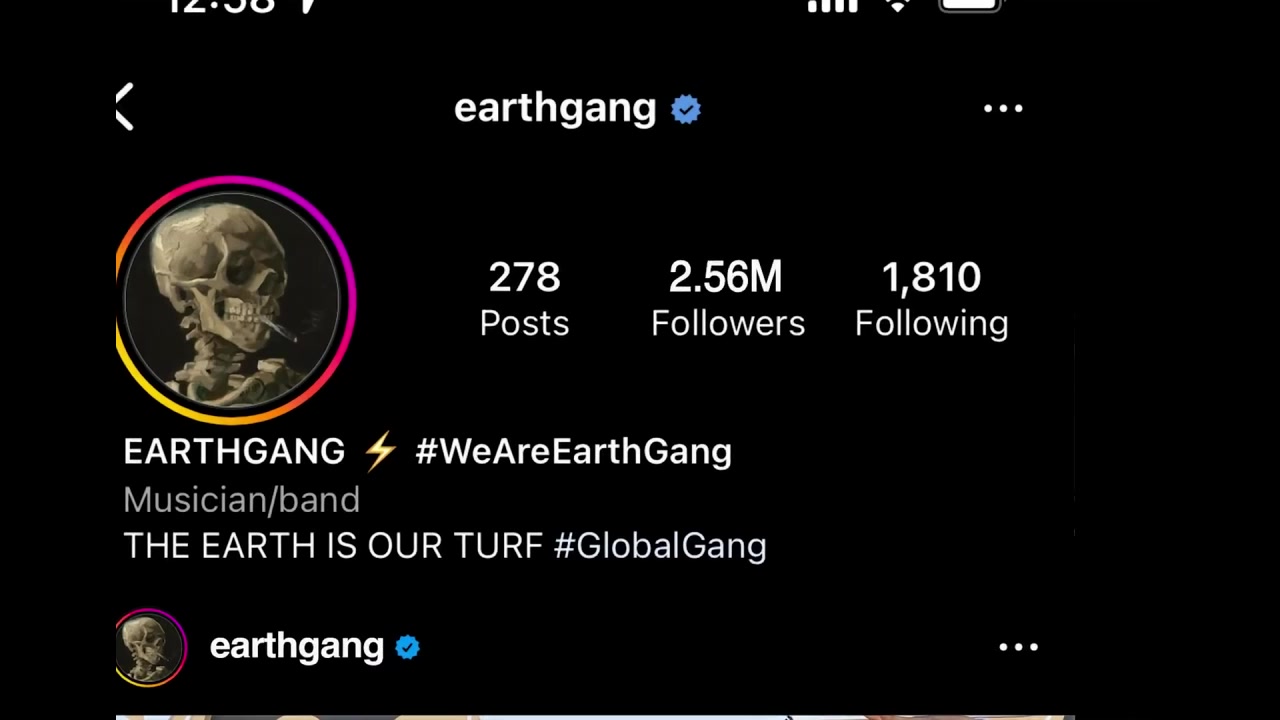Tap the back arrow icon
Image resolution: width=1280 pixels, height=720 pixels.
(125, 108)
